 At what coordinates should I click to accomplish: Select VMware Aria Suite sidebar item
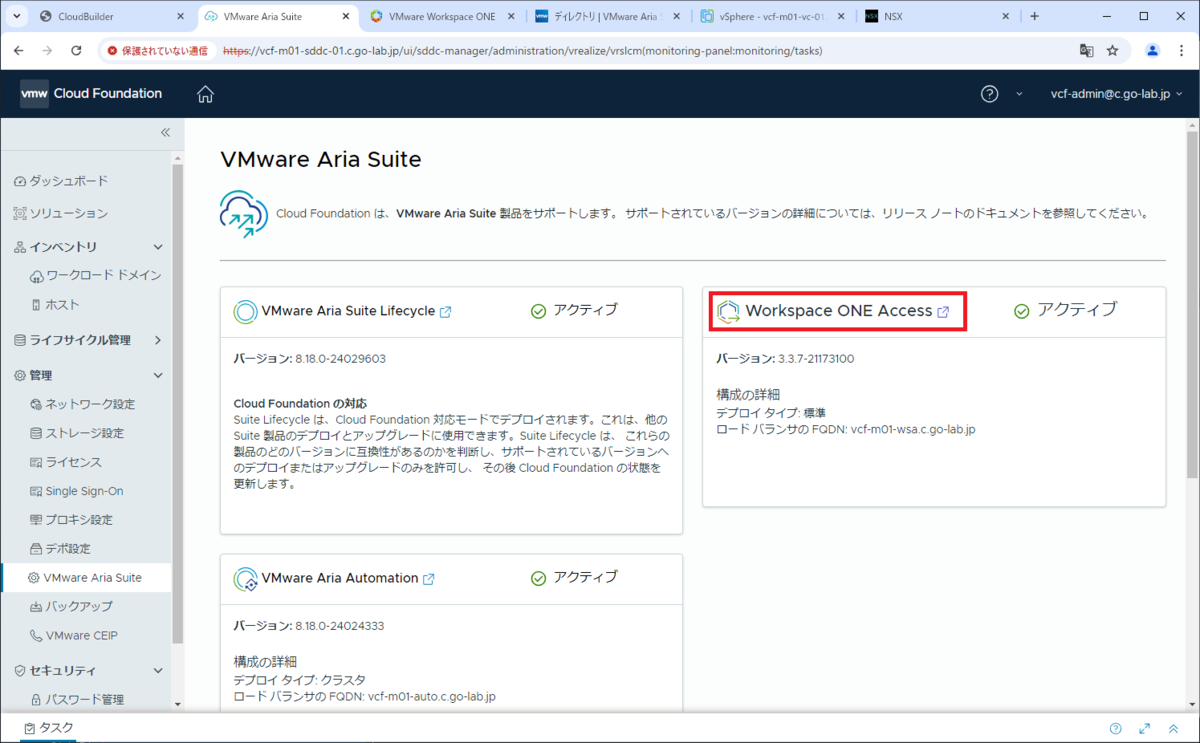pos(85,578)
